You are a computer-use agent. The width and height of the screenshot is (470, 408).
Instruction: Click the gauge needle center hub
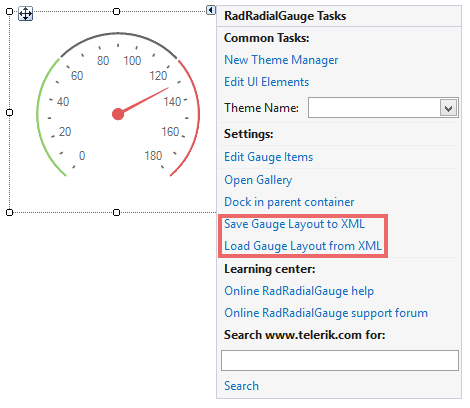click(118, 114)
